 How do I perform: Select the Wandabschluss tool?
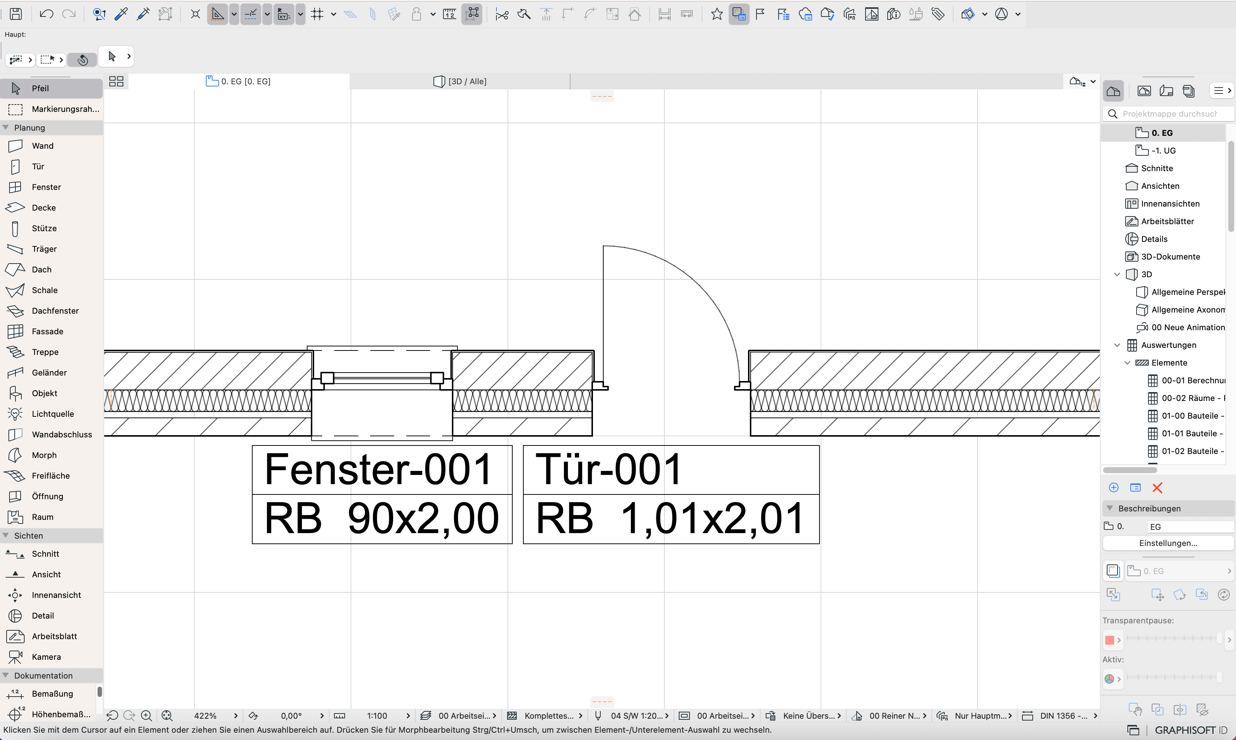pyautogui.click(x=51, y=434)
